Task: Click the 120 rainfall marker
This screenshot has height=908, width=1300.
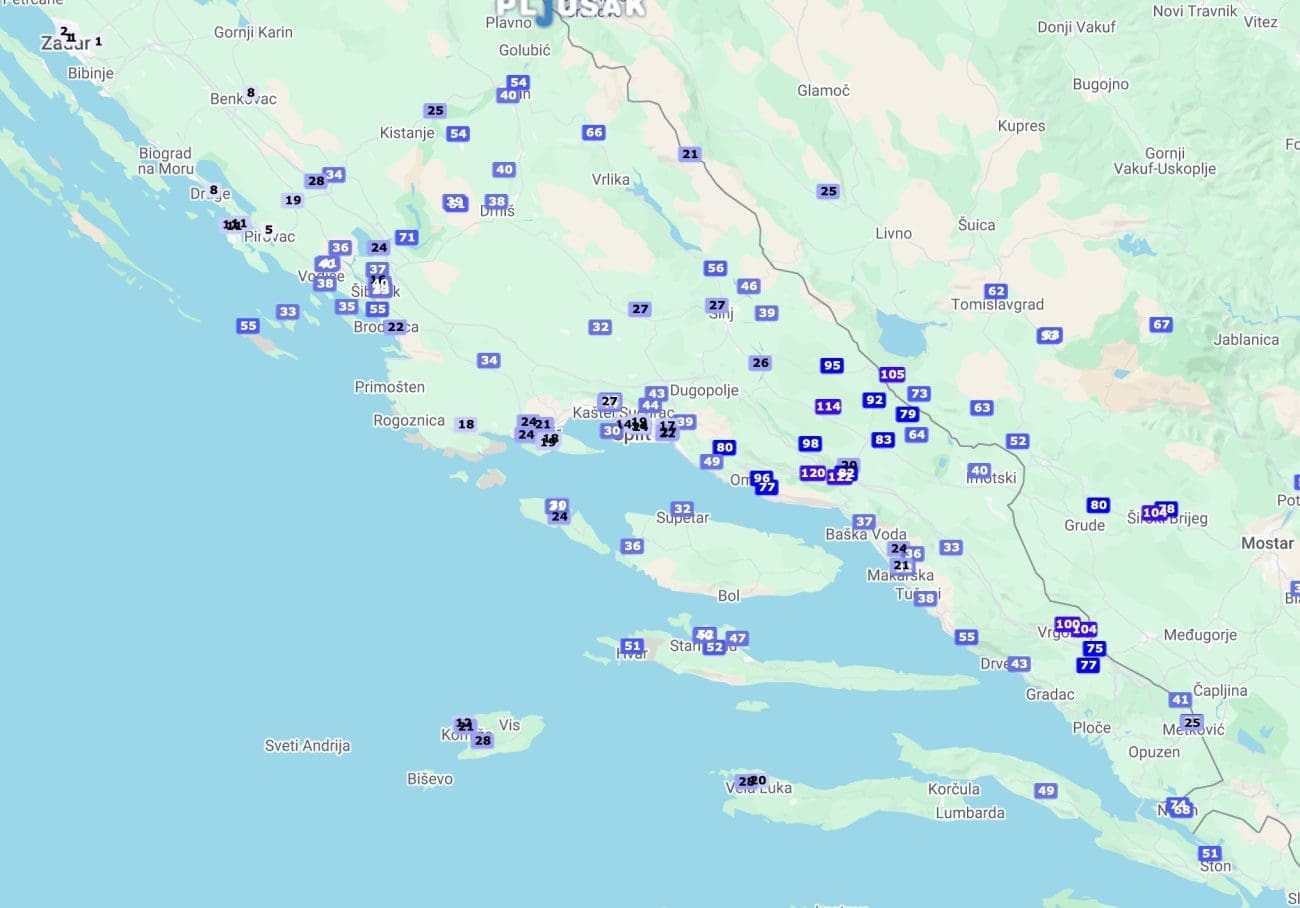Action: [812, 473]
